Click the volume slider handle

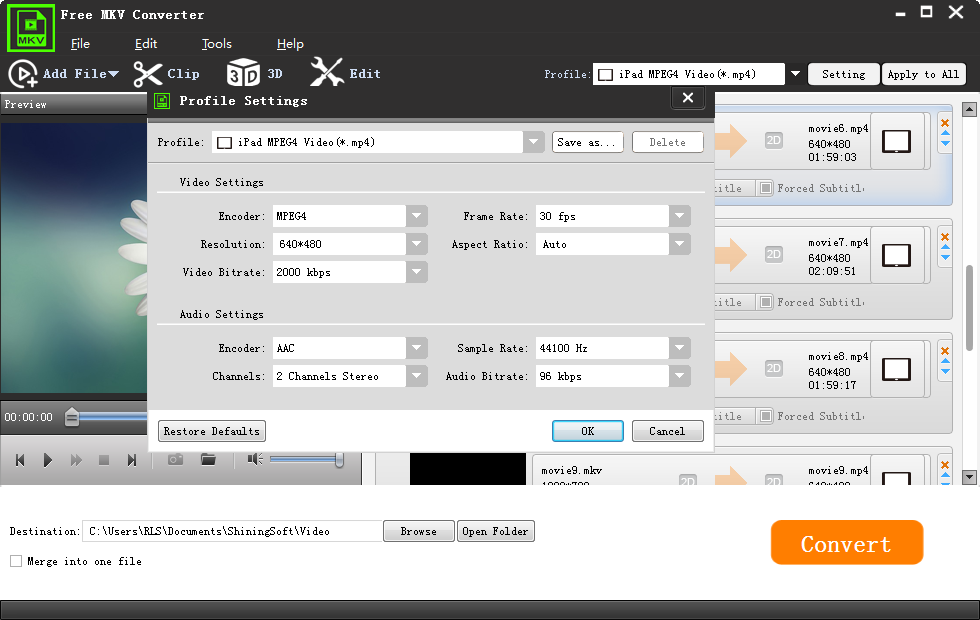click(339, 459)
